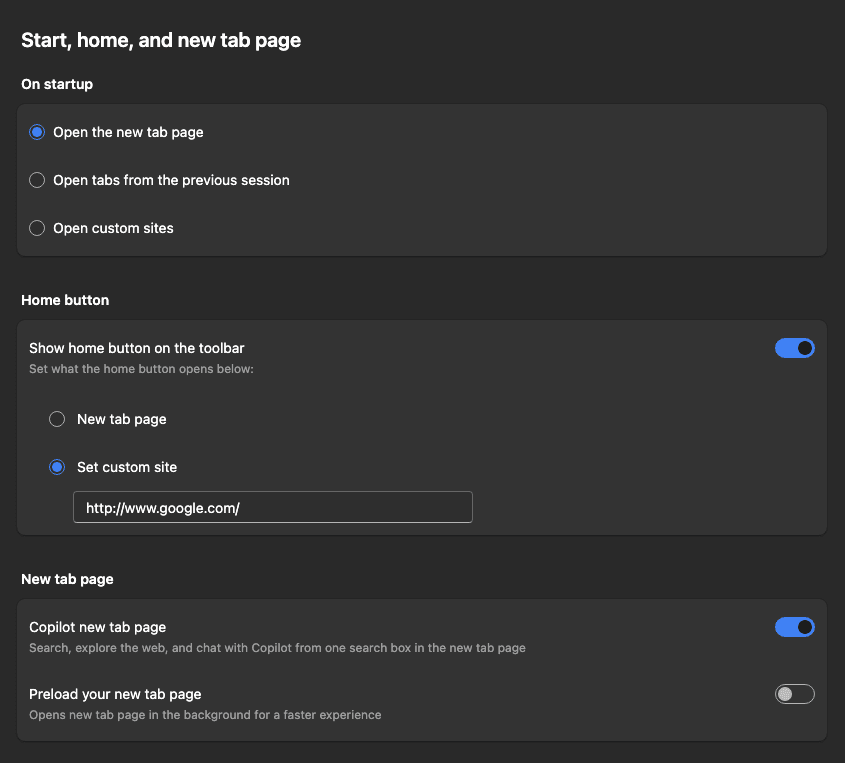Screen dimensions: 845x763
Task: Click the "Copilot new tab page" label text
Action: coord(98,627)
